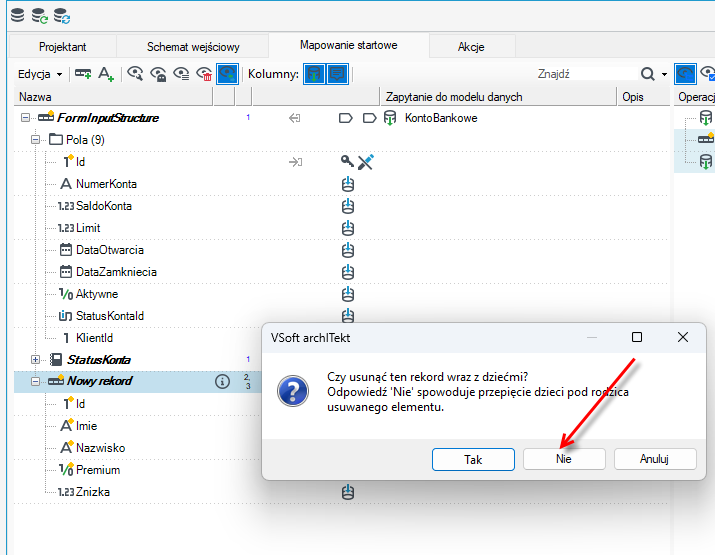Select the Nazwisko field
This screenshot has height=555, width=715.
(100, 447)
